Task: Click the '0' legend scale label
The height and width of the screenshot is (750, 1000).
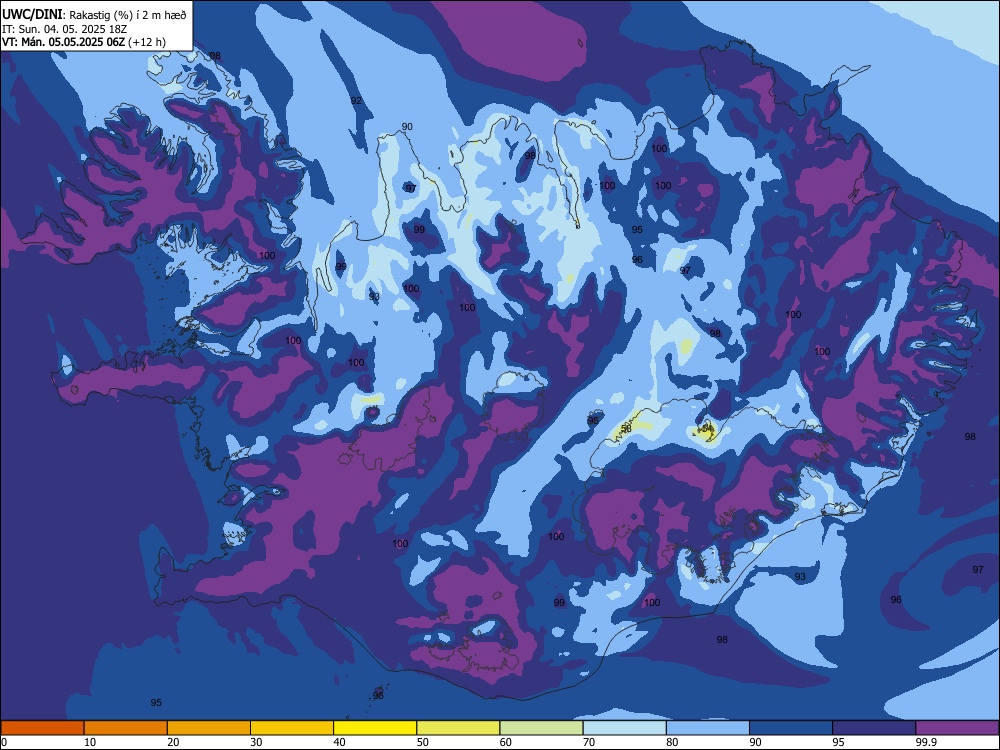Action: (4, 742)
